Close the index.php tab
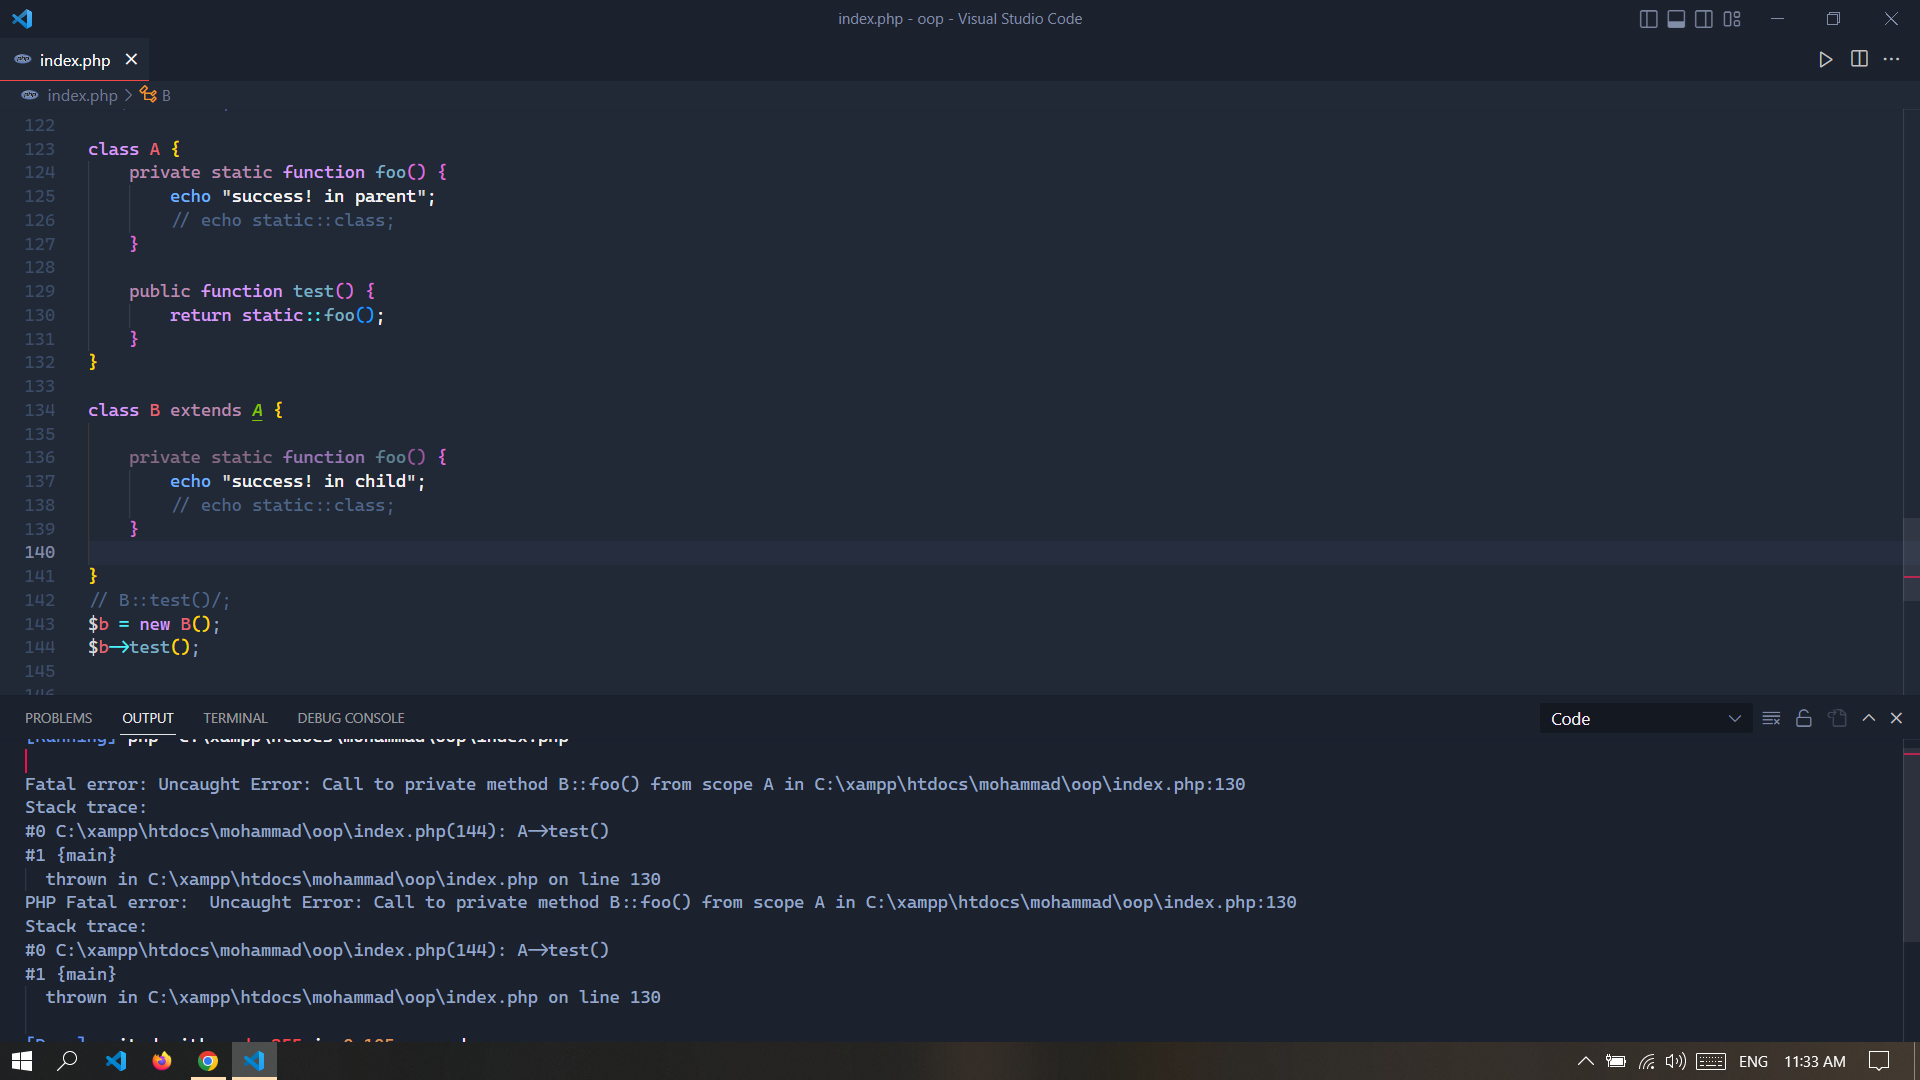 pyautogui.click(x=131, y=59)
